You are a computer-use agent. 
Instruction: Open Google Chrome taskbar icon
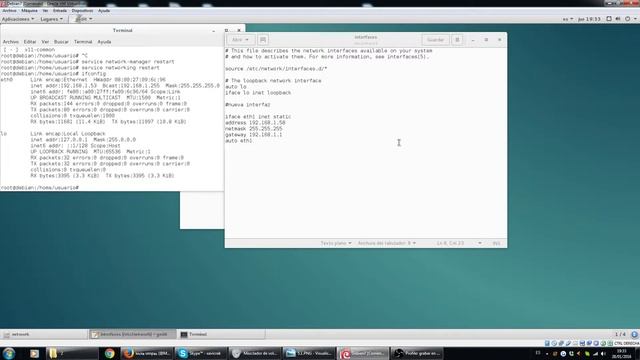[x=109, y=353]
